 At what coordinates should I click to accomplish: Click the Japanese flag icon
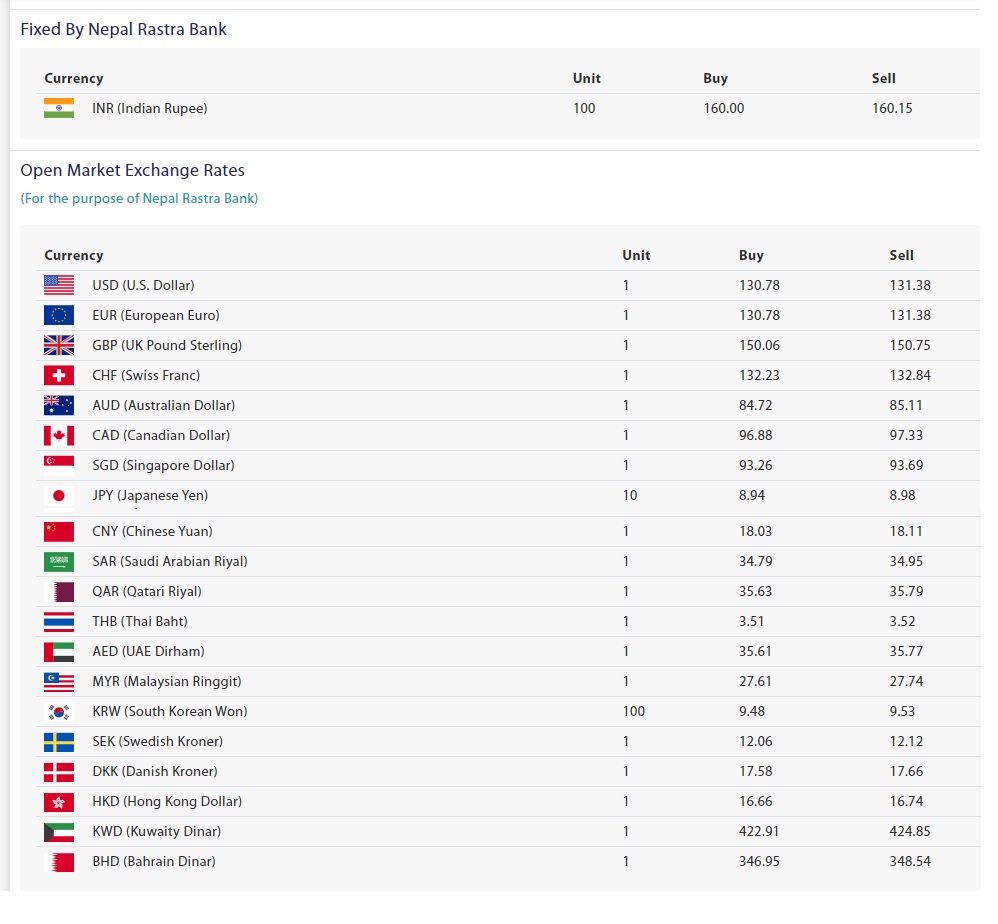[59, 496]
